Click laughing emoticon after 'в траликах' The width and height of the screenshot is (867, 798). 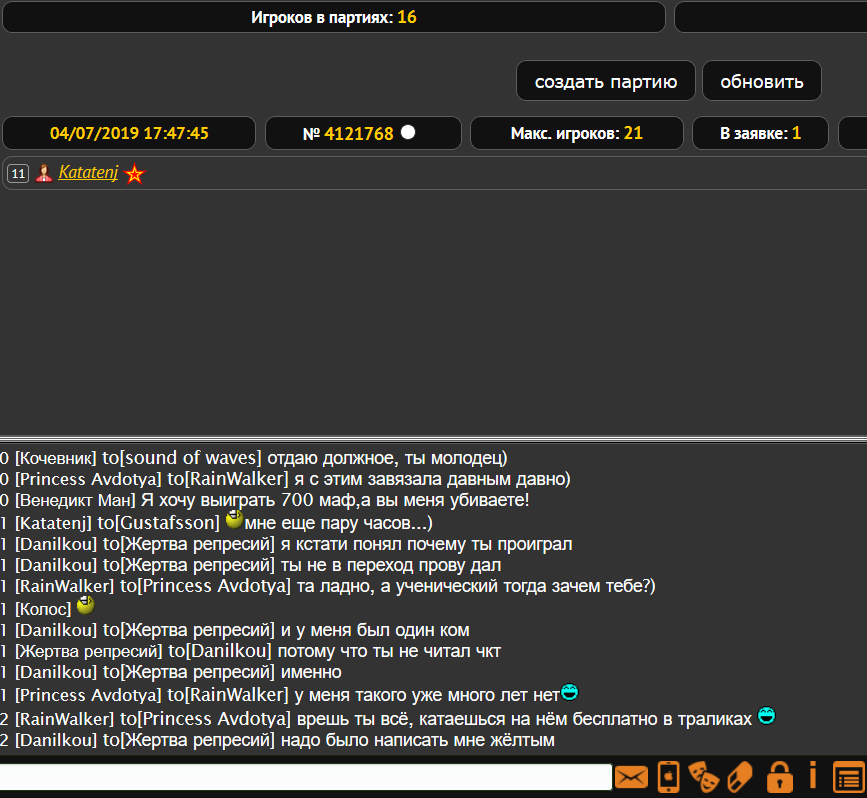pos(766,716)
